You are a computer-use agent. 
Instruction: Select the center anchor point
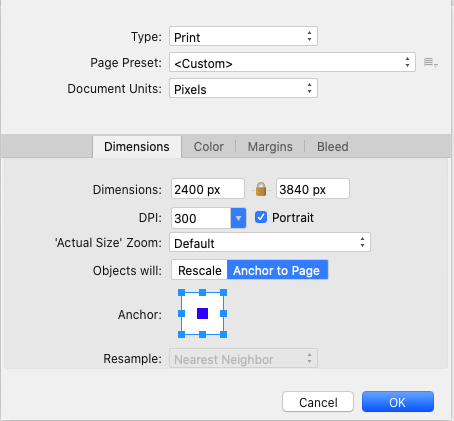point(202,313)
